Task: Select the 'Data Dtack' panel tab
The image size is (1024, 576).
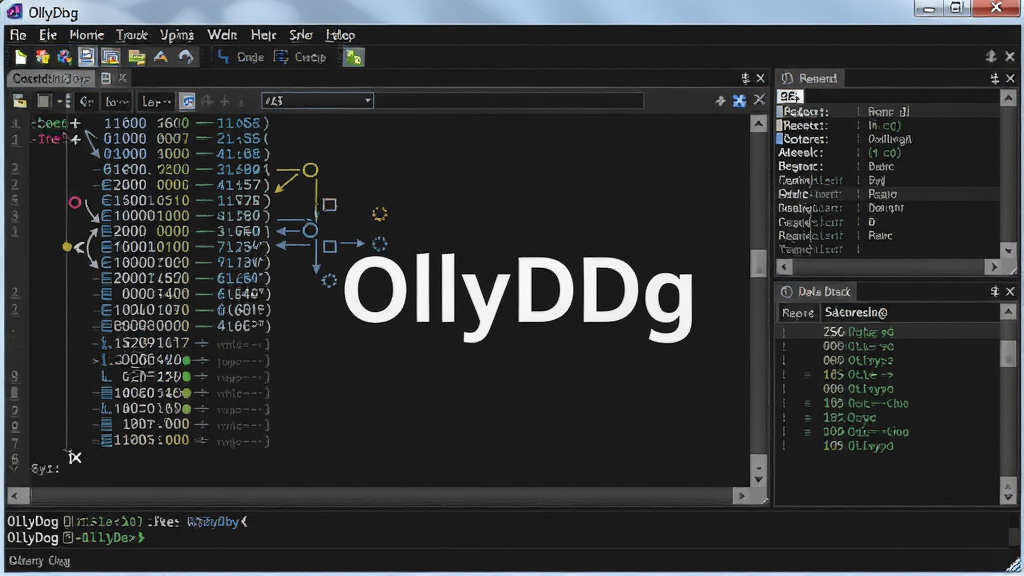Action: pos(816,291)
